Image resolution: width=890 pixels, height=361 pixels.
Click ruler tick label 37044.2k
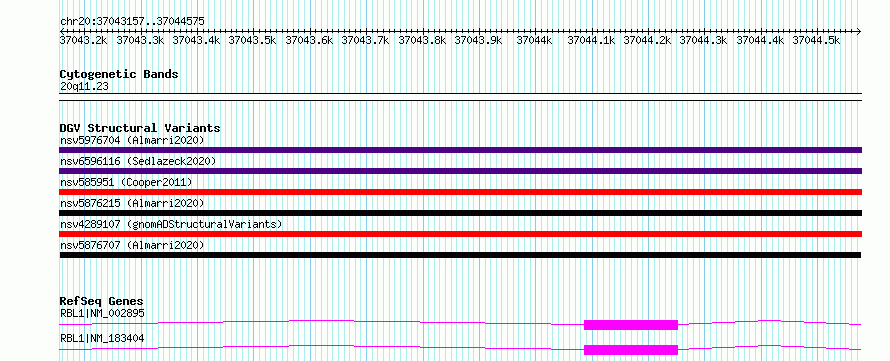[x=648, y=40]
